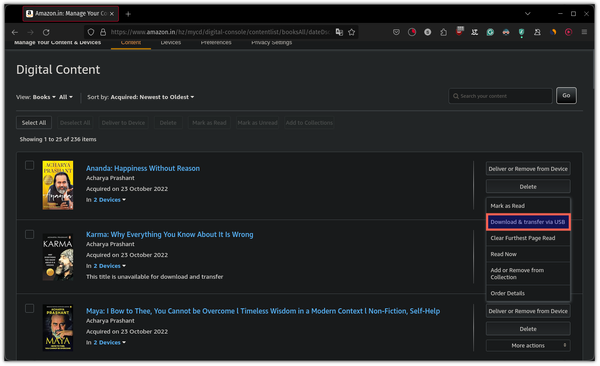Click the padlock site security icon
The height and width of the screenshot is (366, 600).
click(103, 32)
